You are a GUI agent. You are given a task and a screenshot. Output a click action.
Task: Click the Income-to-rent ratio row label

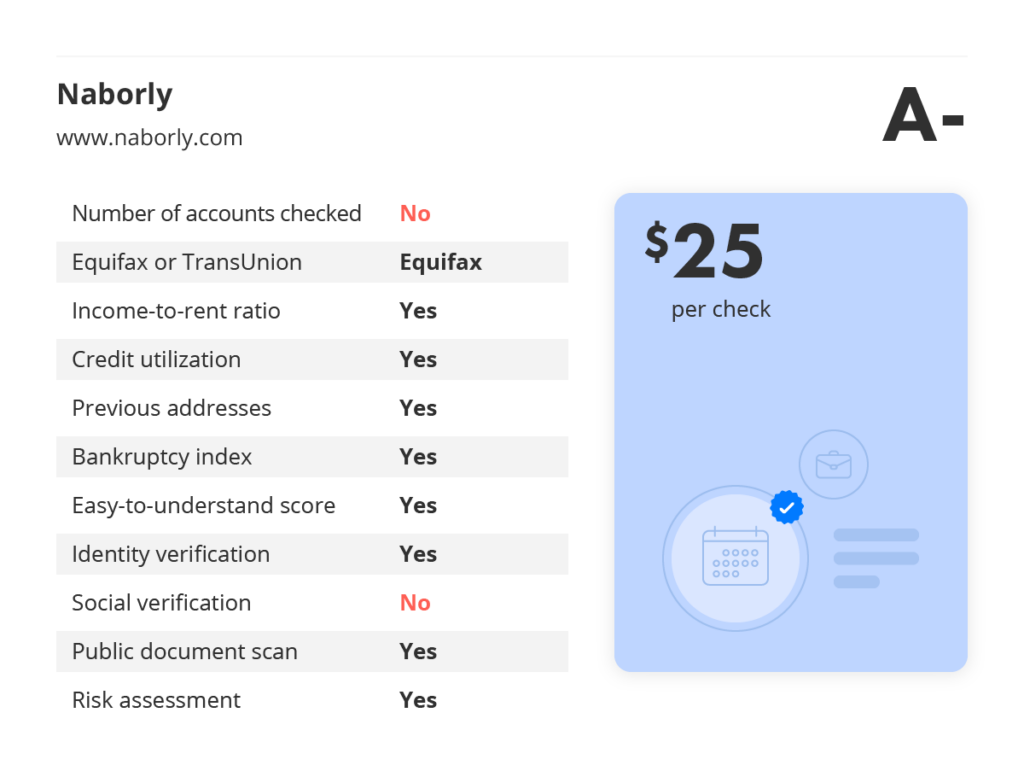click(x=176, y=311)
